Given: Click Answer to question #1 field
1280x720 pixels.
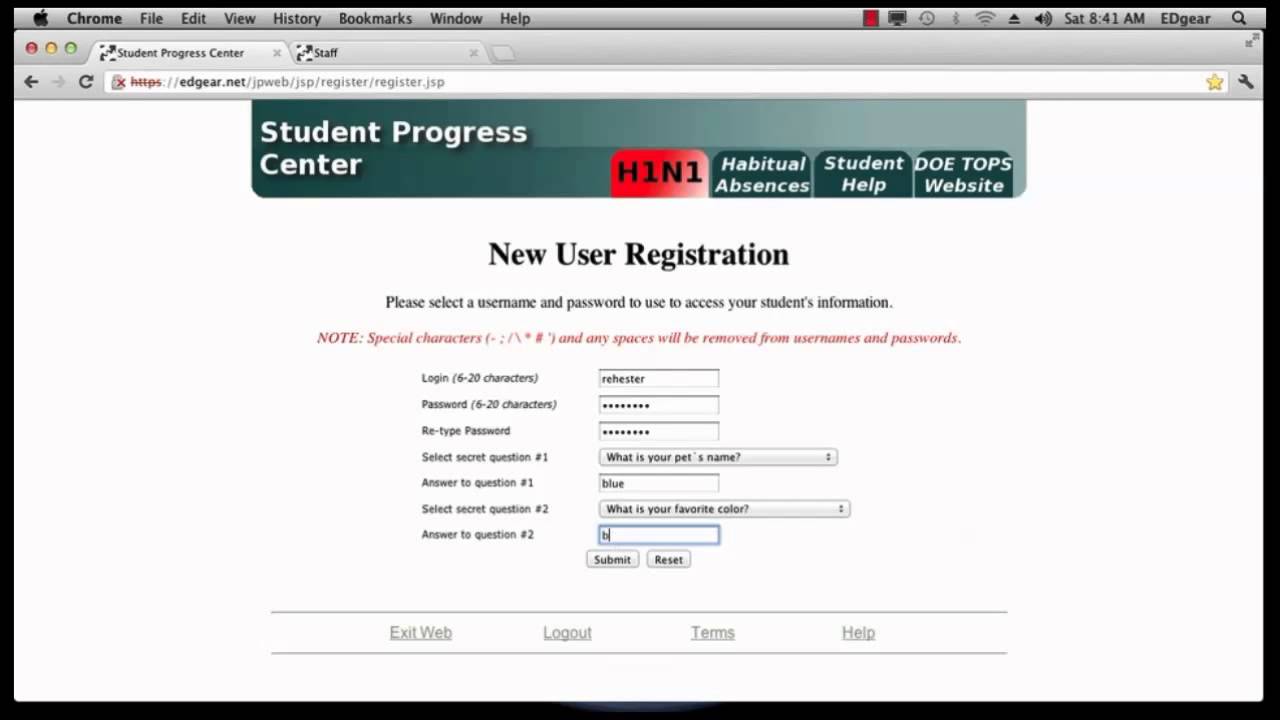Looking at the screenshot, I should click(659, 483).
